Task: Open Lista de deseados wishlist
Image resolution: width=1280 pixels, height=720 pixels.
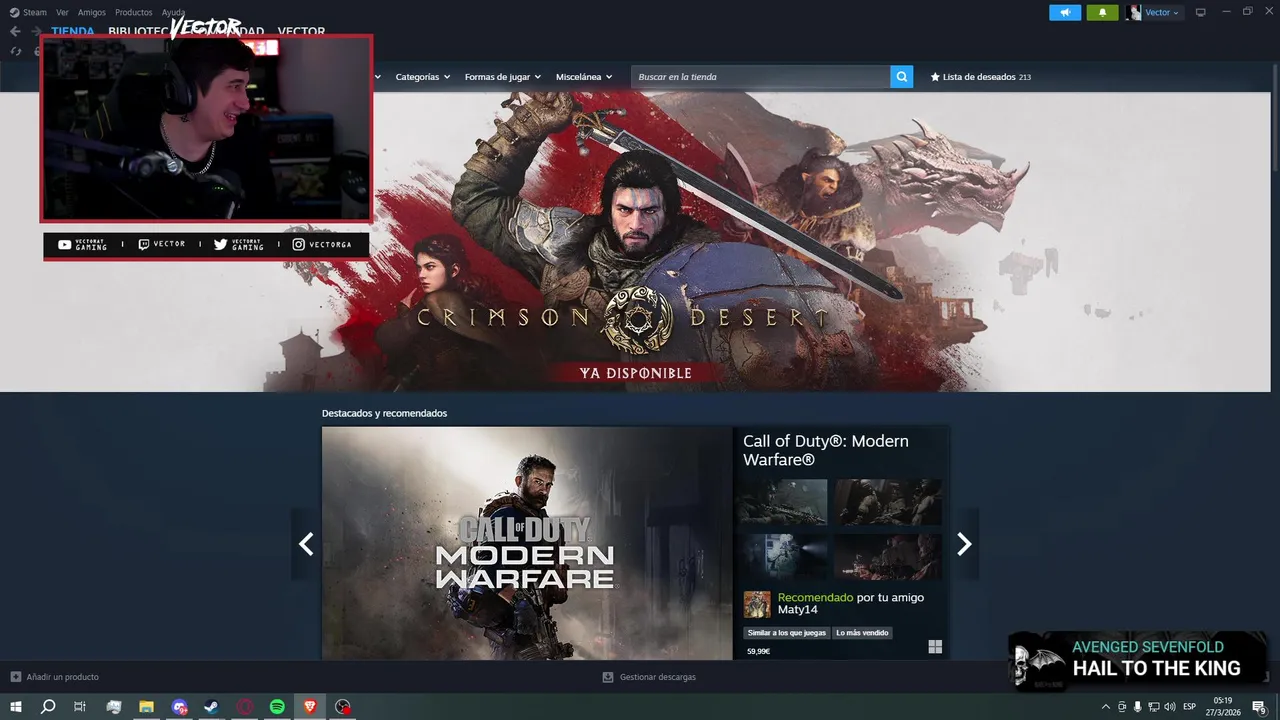Action: click(980, 77)
